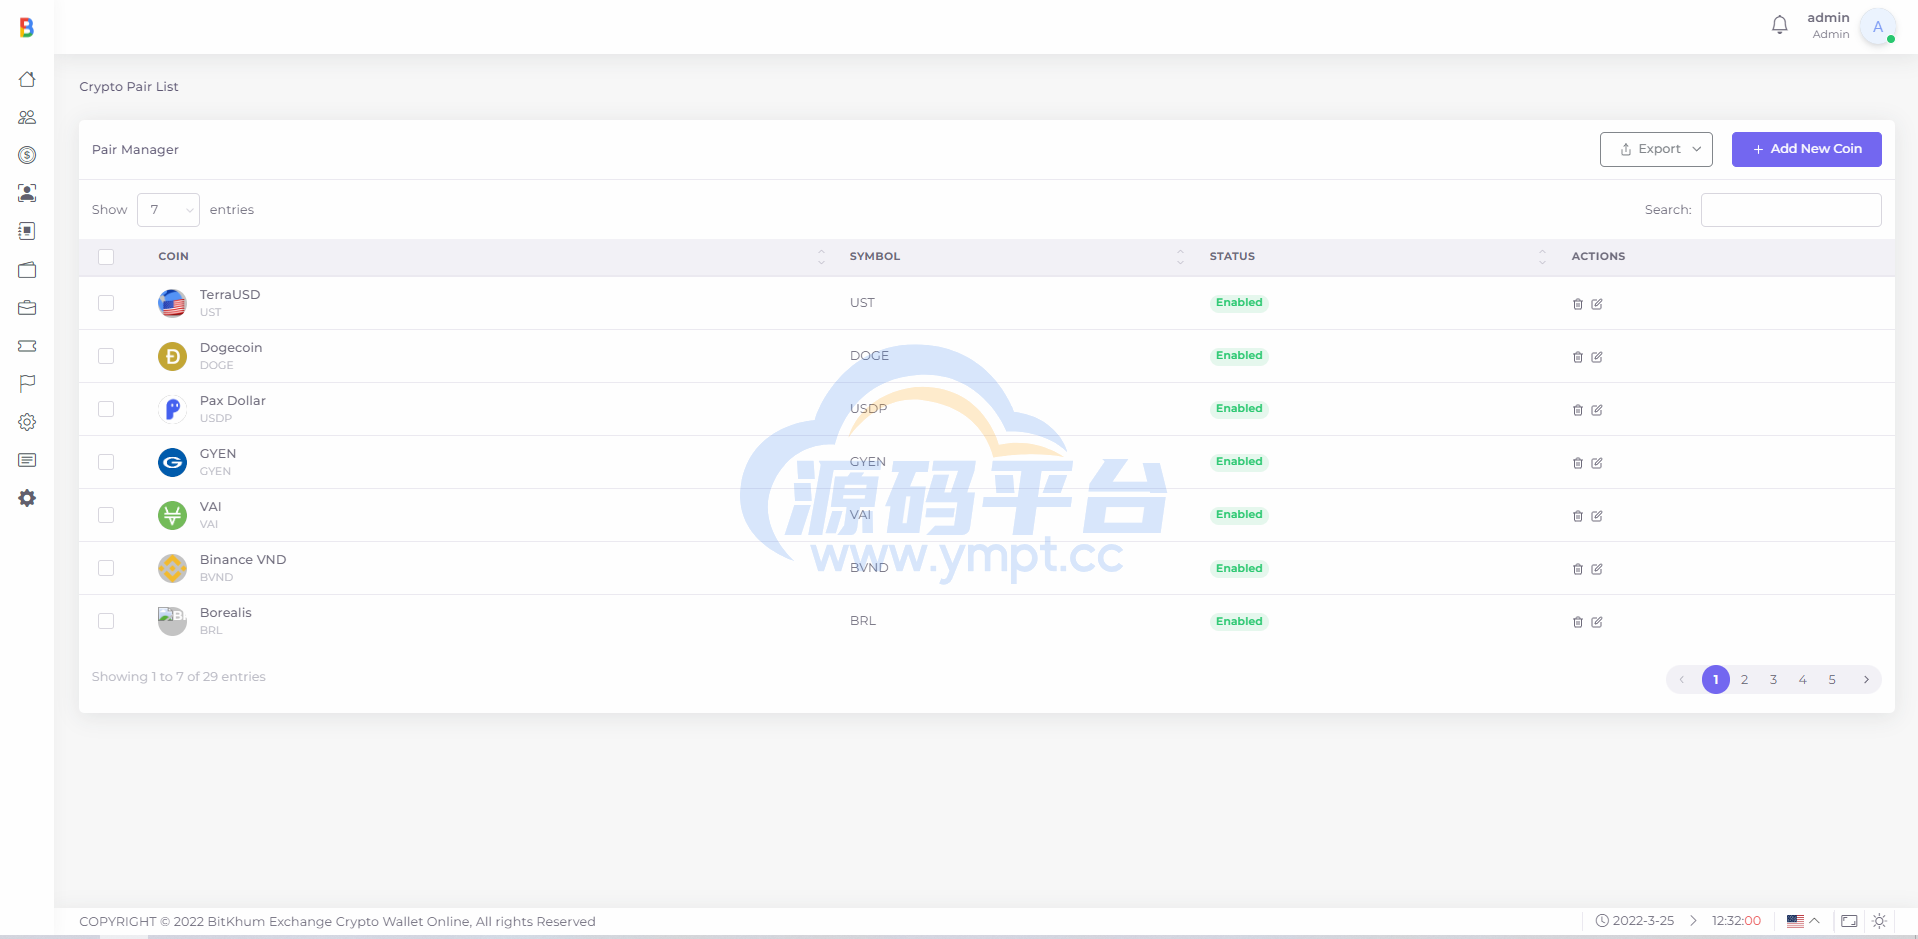Delete the Pax Dollar row
The image size is (1918, 939).
point(1578,410)
